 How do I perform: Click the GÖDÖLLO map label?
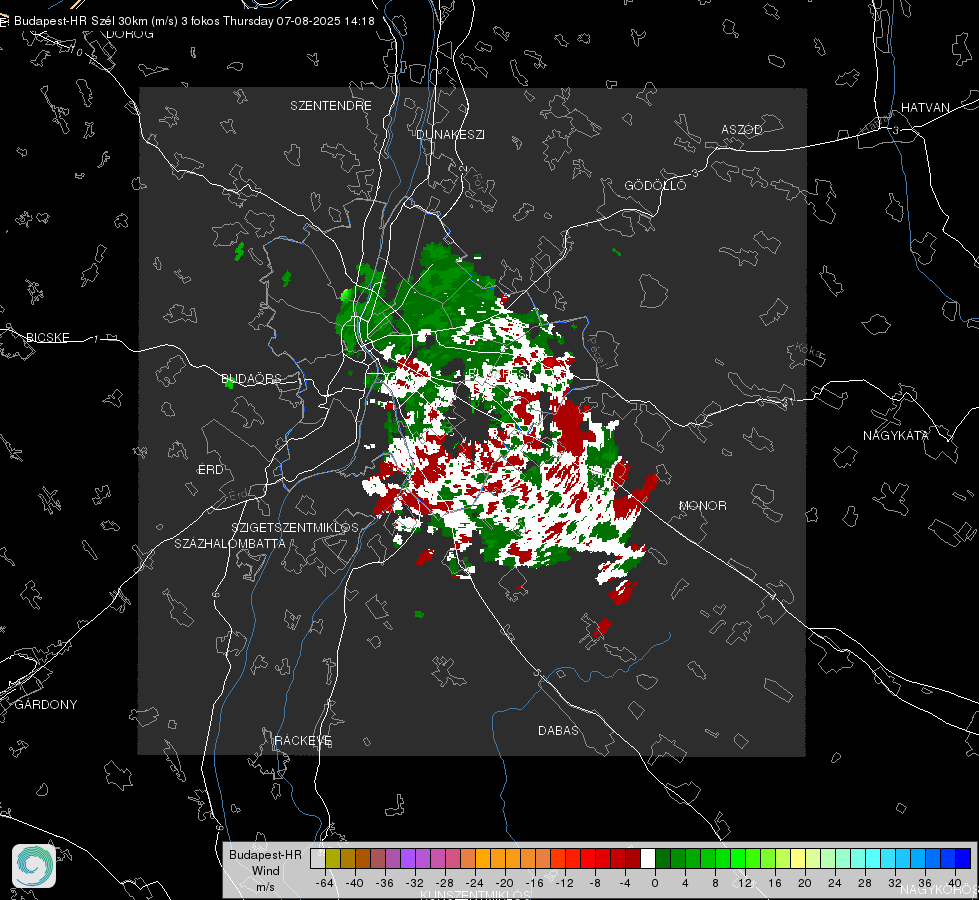656,185
